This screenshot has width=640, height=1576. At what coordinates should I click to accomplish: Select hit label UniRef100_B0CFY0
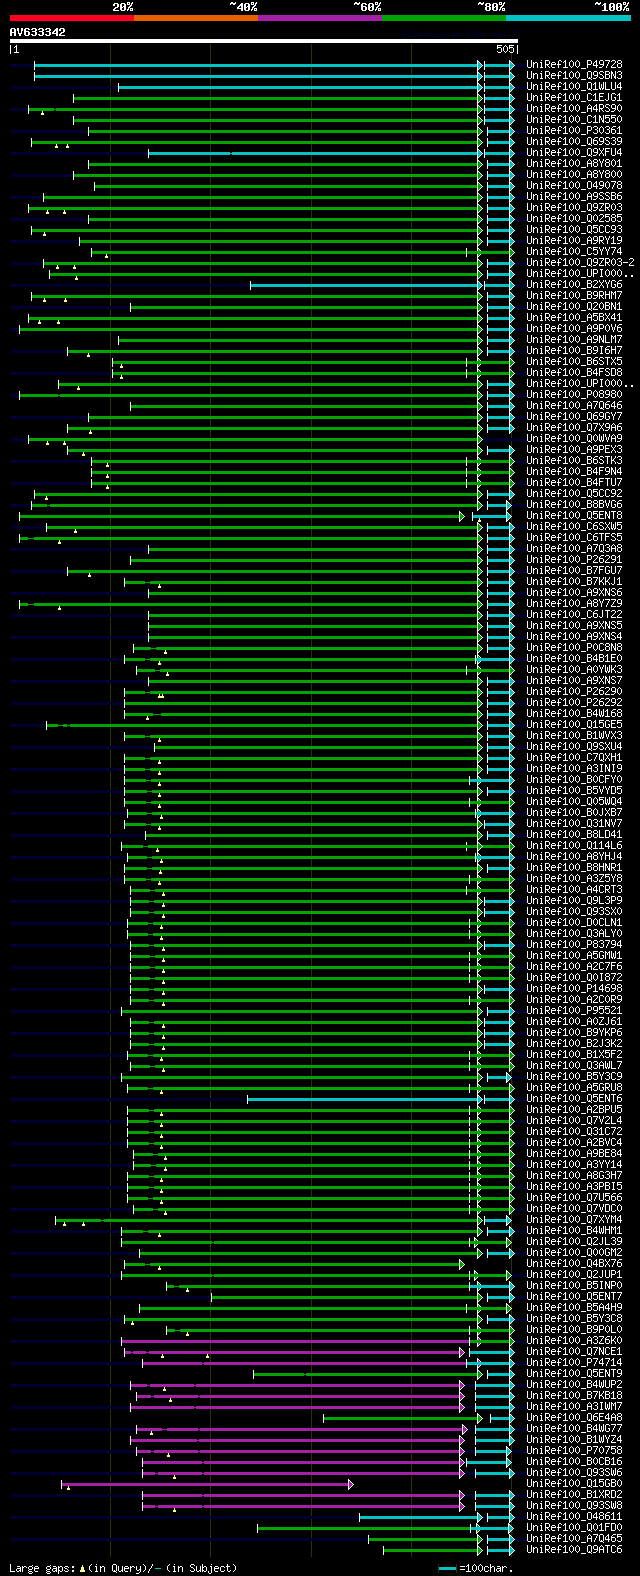(574, 780)
